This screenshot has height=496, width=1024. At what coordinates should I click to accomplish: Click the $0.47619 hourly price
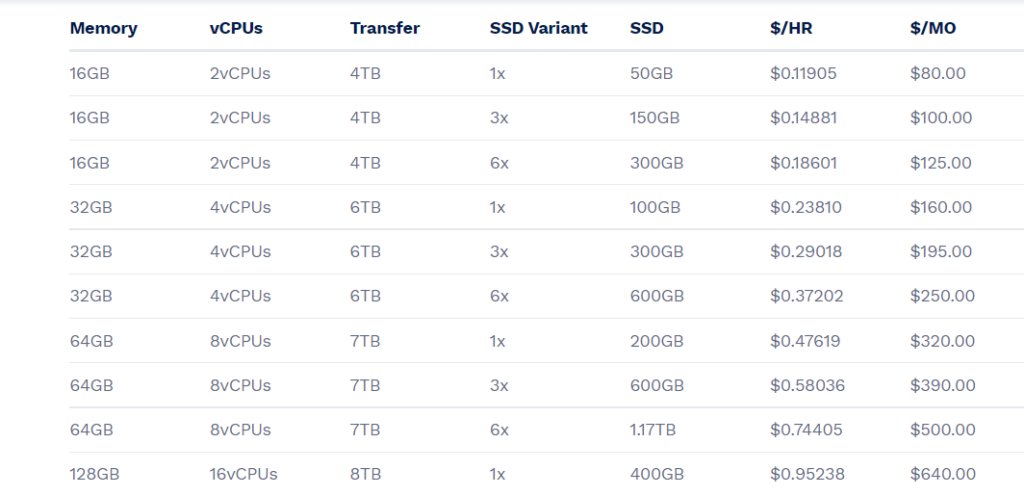(805, 341)
